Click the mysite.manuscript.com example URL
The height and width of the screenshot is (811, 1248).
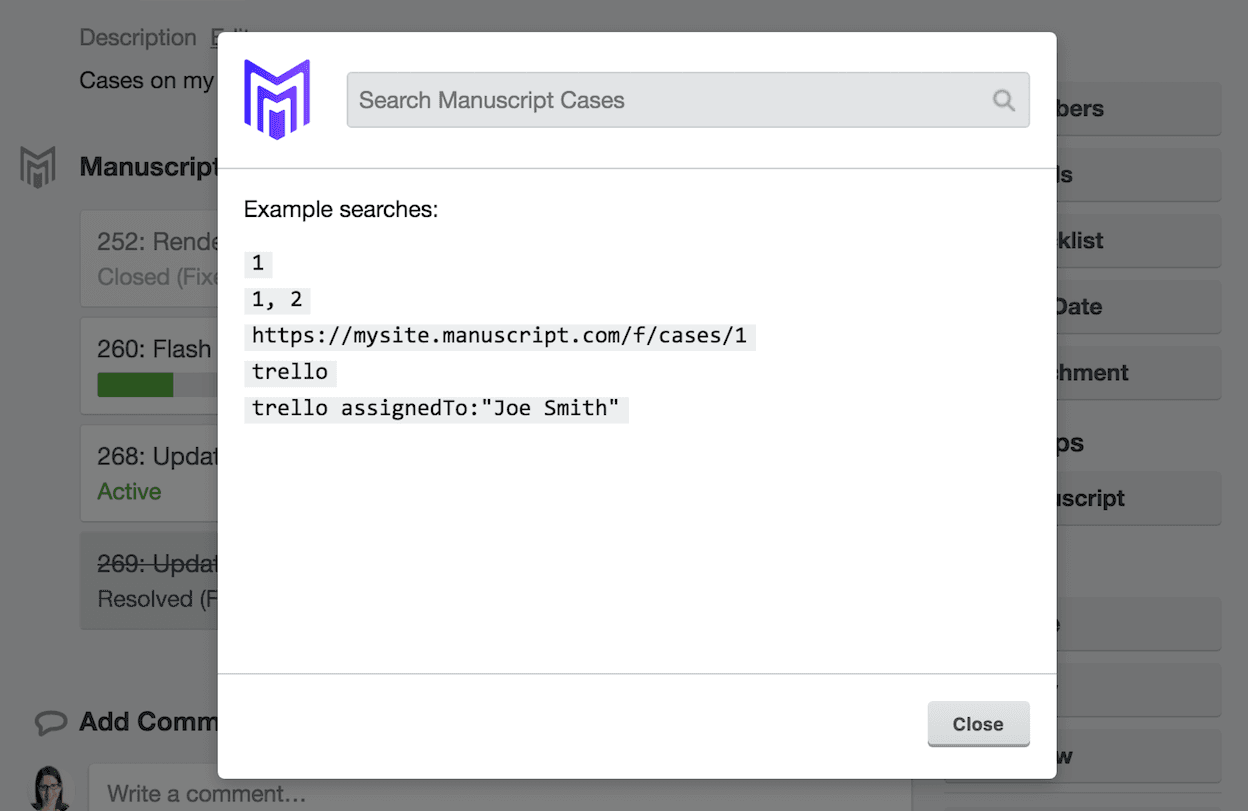coord(499,336)
